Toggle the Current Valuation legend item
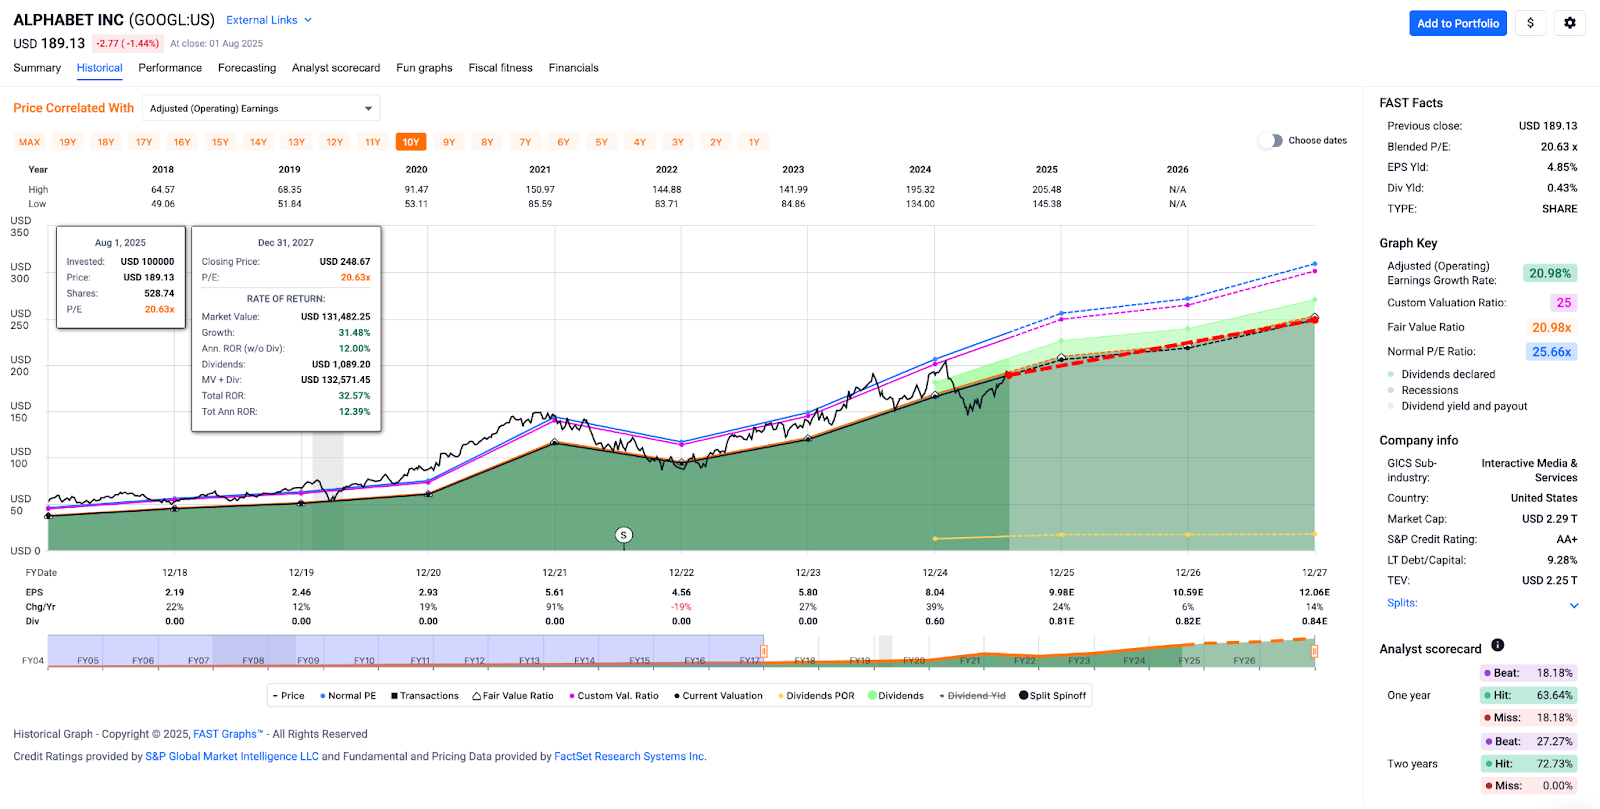This screenshot has height=809, width=1600. (x=718, y=696)
